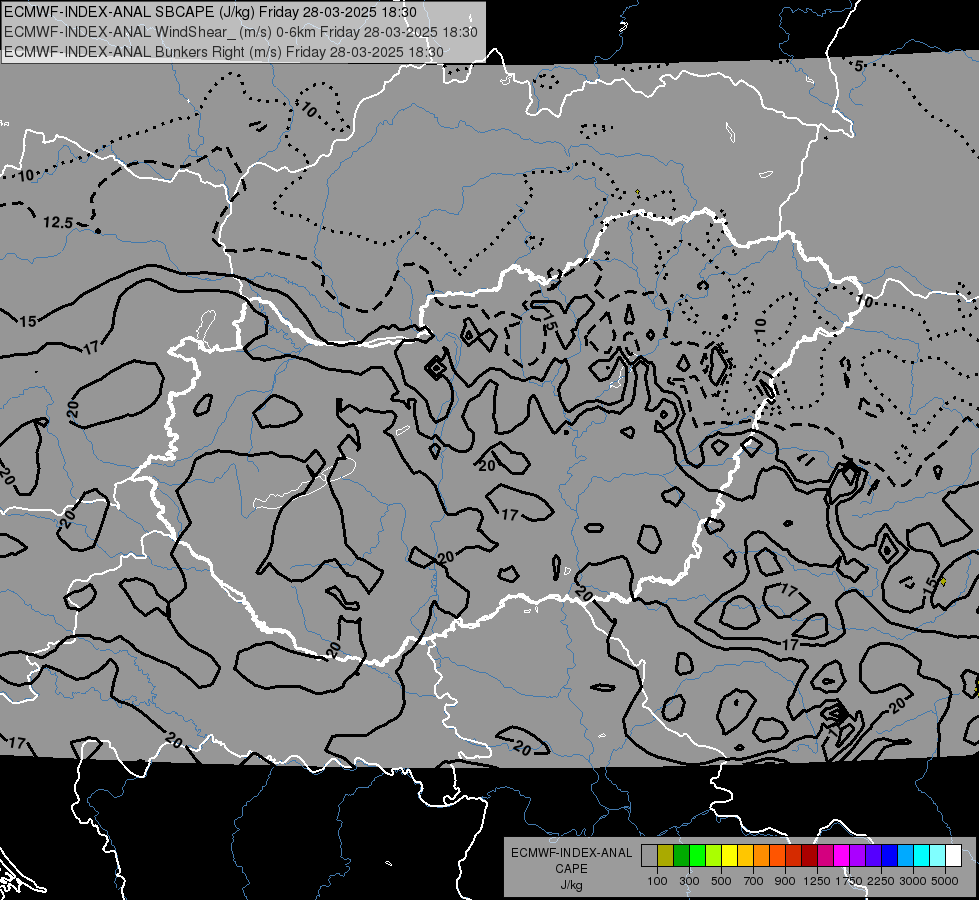Click the 500 legend value
This screenshot has width=979, height=900.
pos(721,881)
